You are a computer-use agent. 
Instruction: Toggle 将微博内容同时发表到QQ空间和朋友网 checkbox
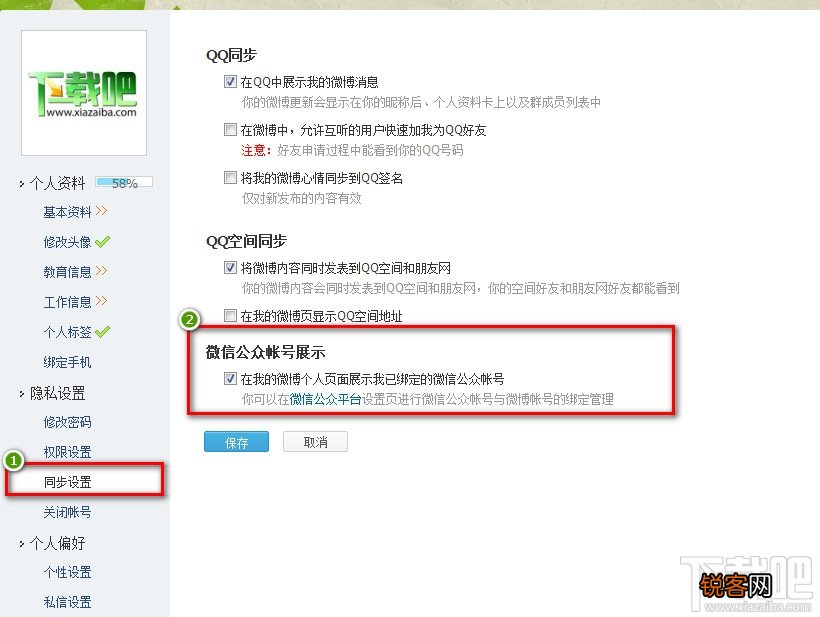coord(230,268)
